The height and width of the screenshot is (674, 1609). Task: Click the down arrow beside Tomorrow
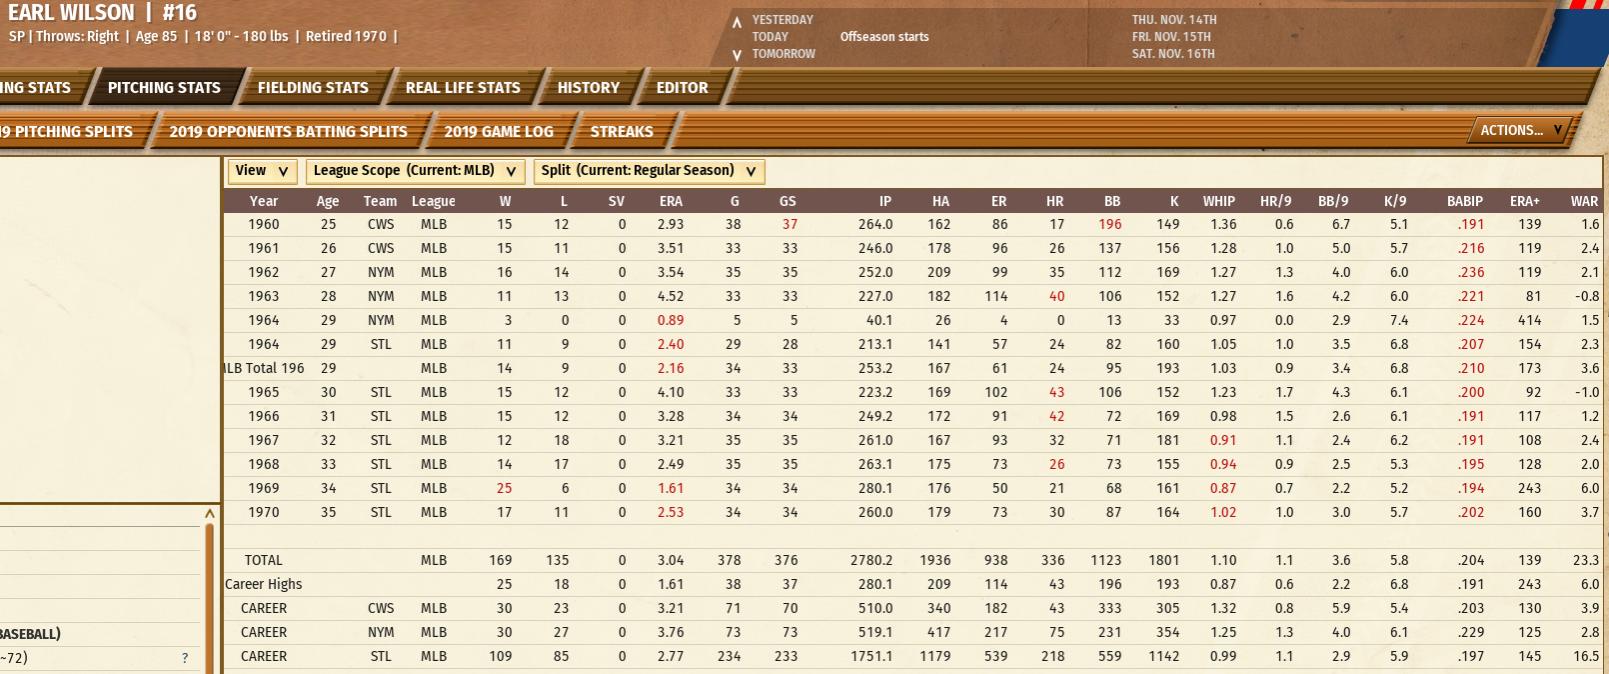pos(737,55)
